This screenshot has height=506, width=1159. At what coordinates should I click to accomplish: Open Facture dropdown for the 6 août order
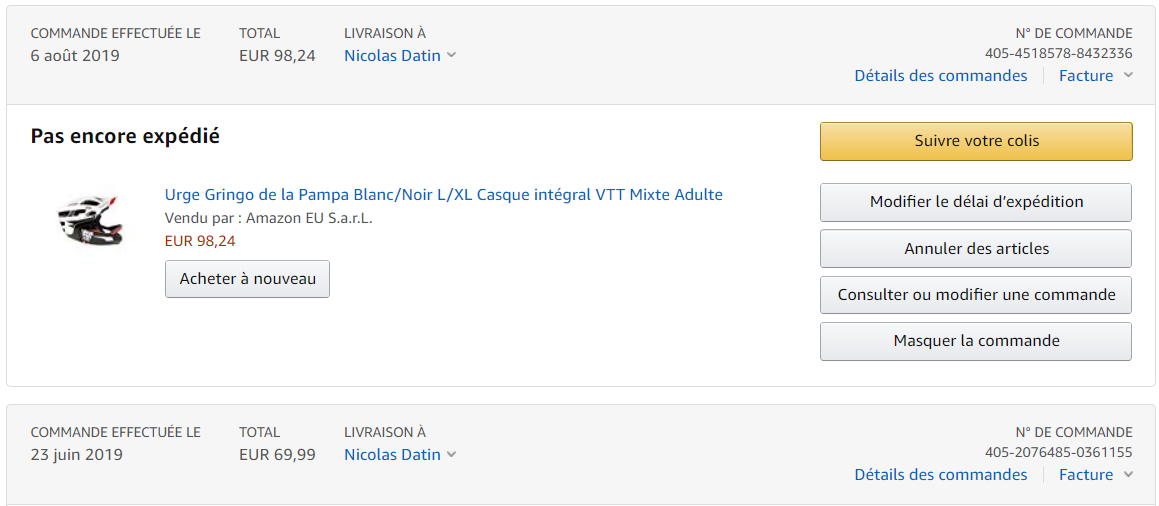[1095, 75]
